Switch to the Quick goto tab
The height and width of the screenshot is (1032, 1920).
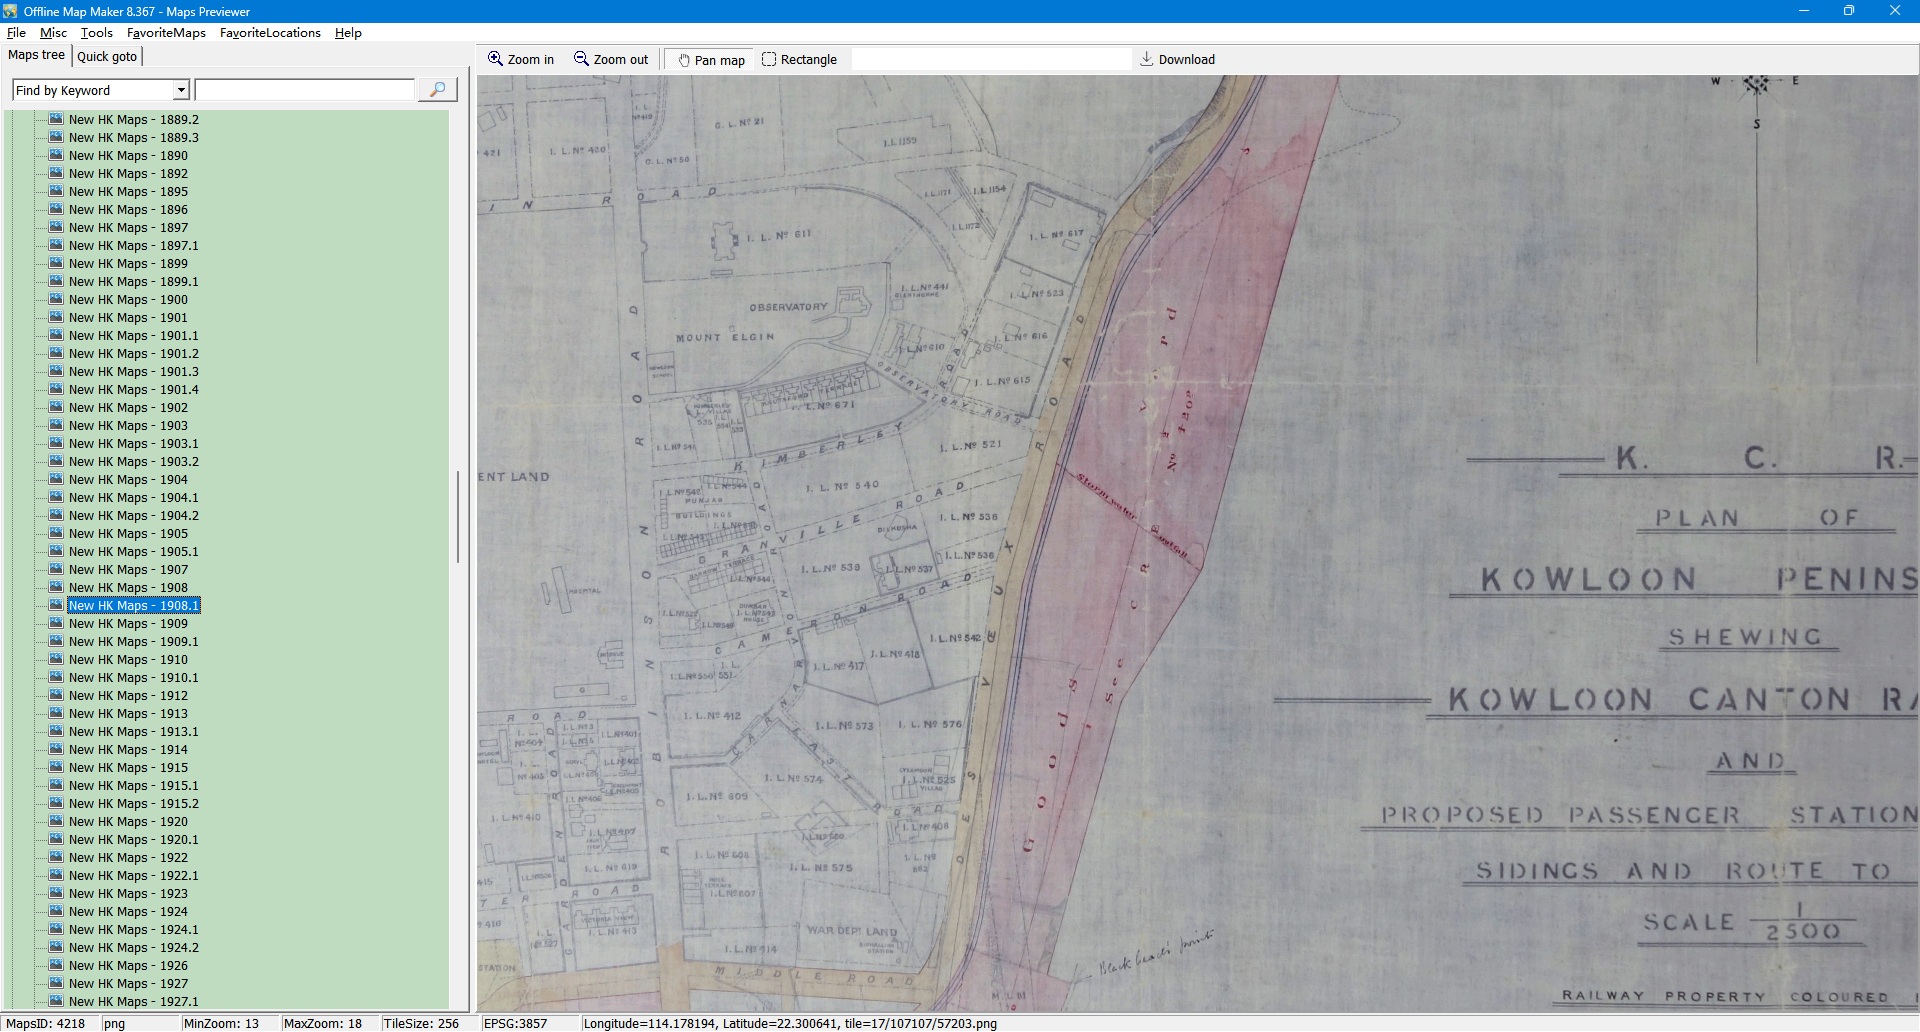click(107, 56)
